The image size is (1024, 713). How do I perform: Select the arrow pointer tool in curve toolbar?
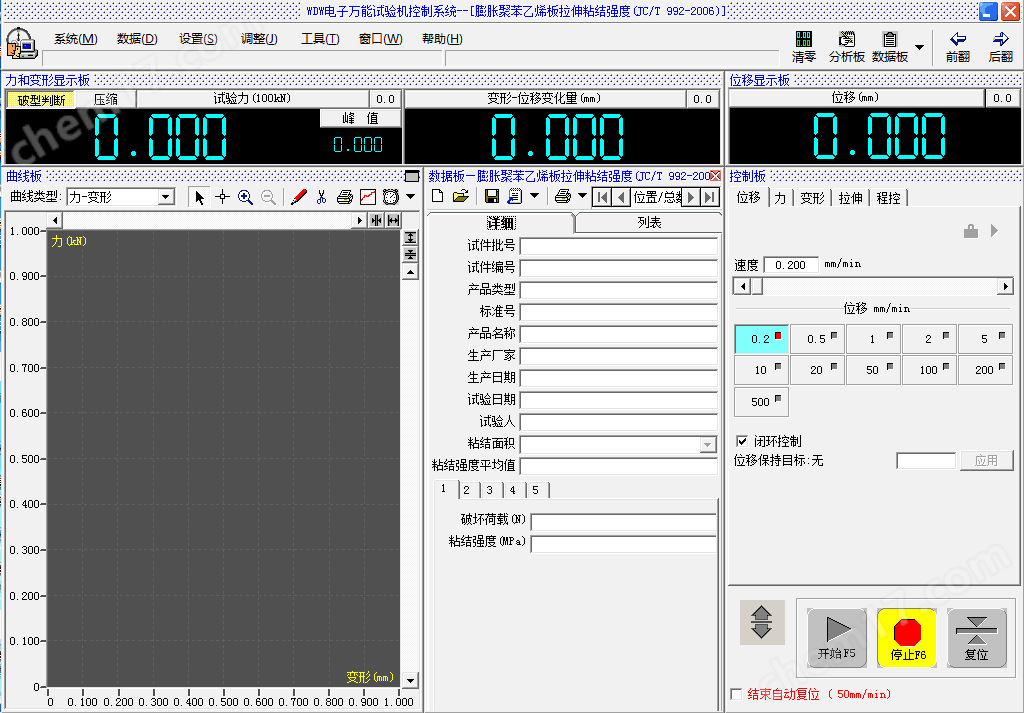tap(200, 197)
